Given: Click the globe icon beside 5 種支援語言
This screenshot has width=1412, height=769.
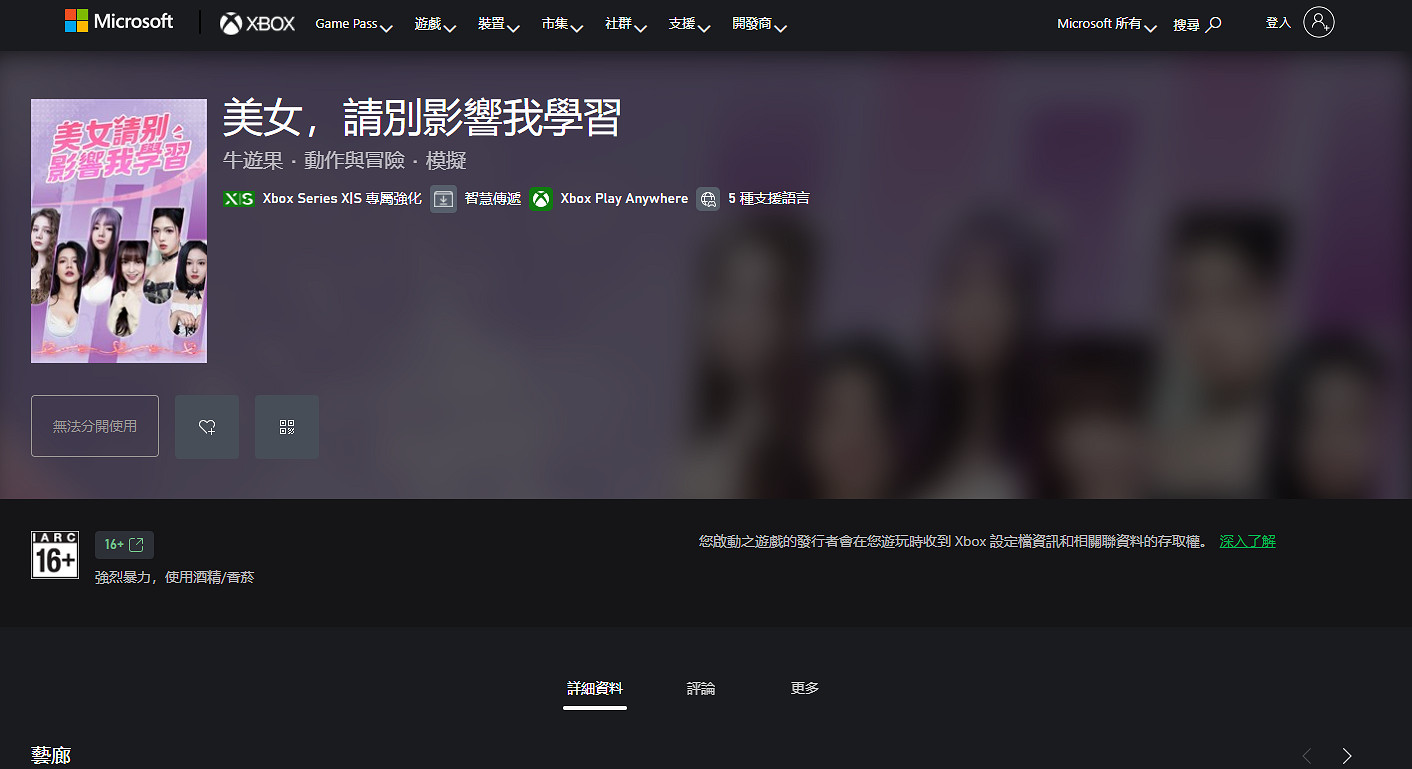Looking at the screenshot, I should (x=708, y=199).
